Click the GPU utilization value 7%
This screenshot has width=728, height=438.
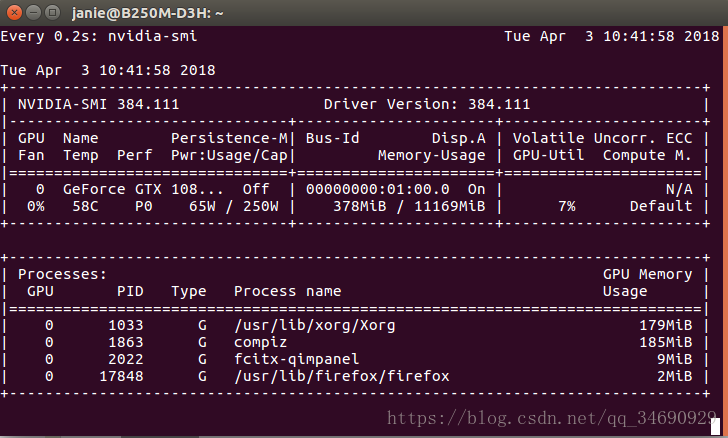[566, 206]
